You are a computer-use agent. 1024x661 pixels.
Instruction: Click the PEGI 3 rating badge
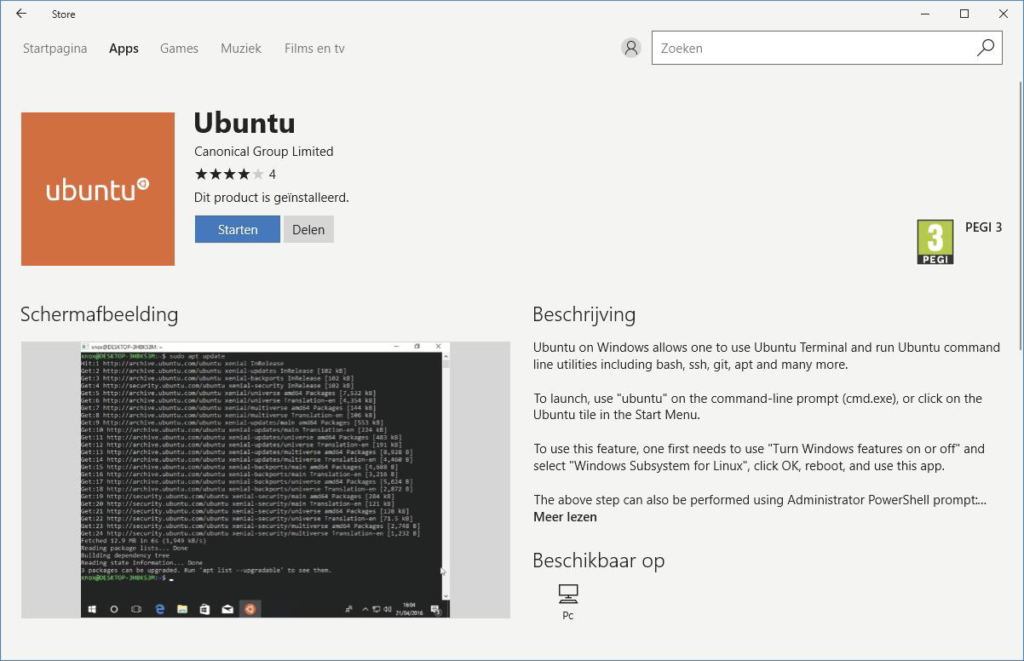[935, 242]
